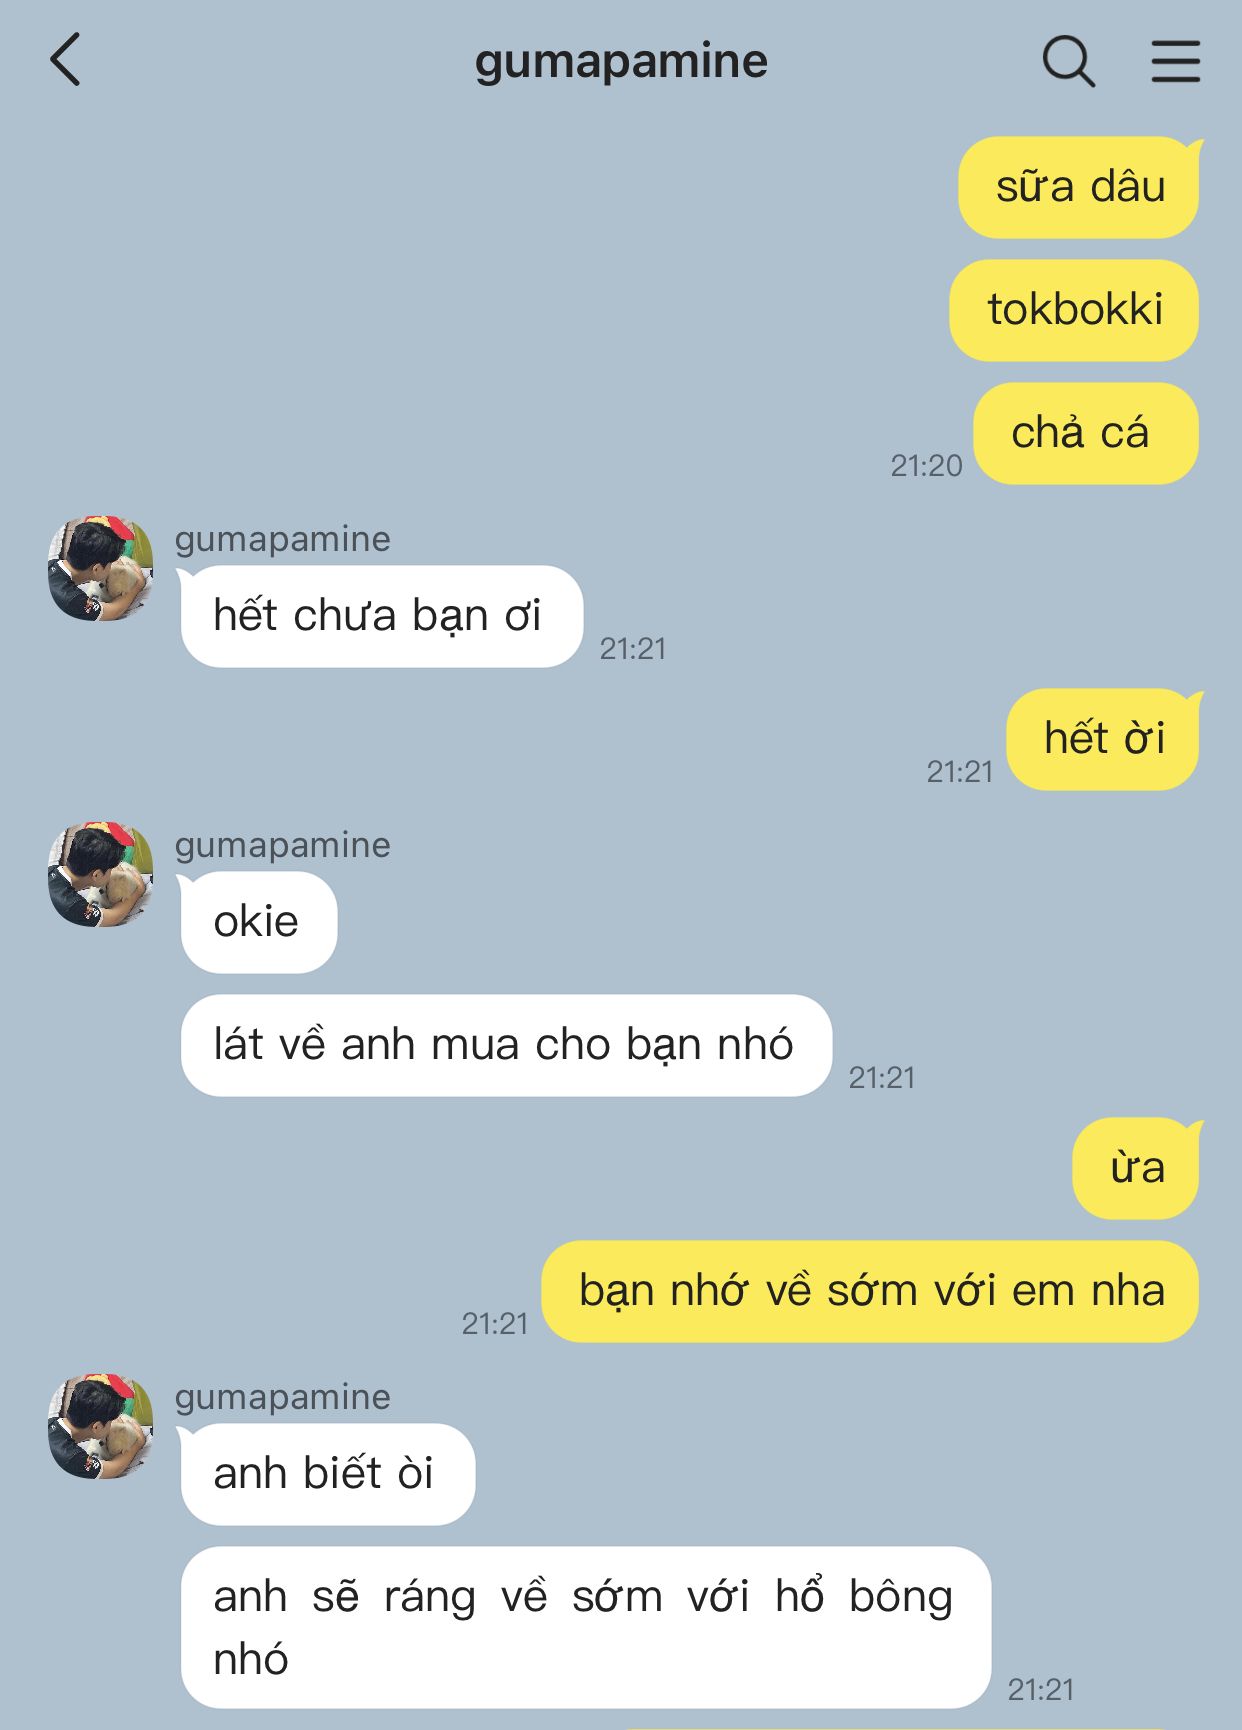The image size is (1242, 1730).
Task: Select "lát về anh mua cho bạn nhó"
Action: pyautogui.click(x=505, y=1045)
